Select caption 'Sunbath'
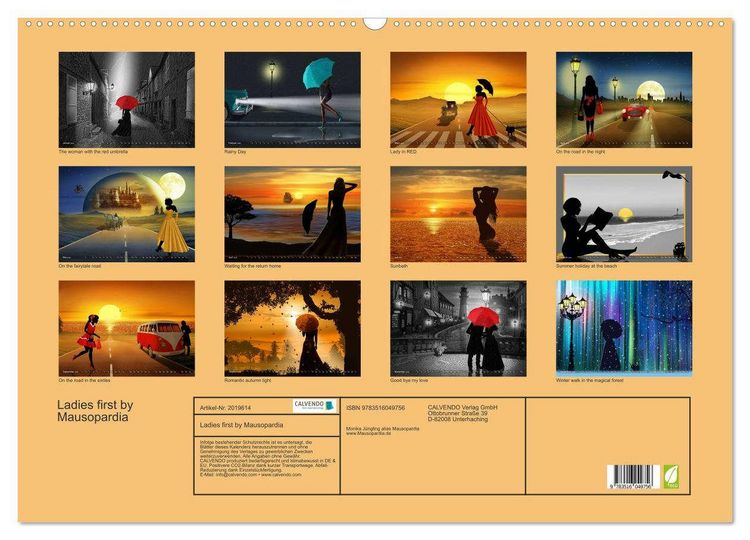The image size is (750, 540). point(399,266)
